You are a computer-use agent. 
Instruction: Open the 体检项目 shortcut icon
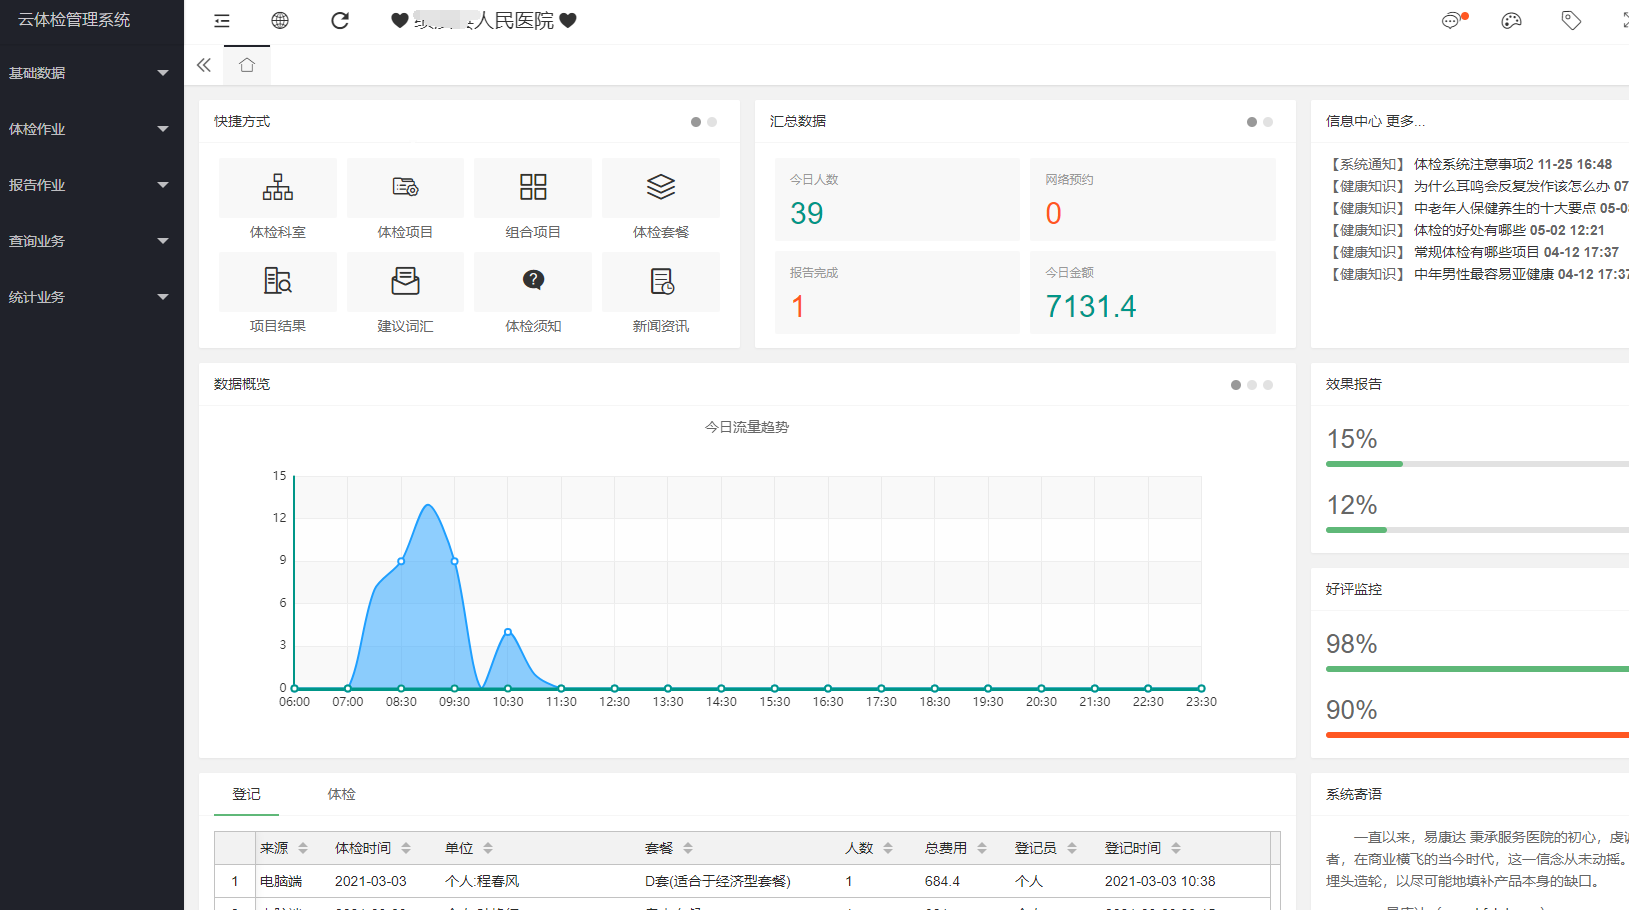405,188
